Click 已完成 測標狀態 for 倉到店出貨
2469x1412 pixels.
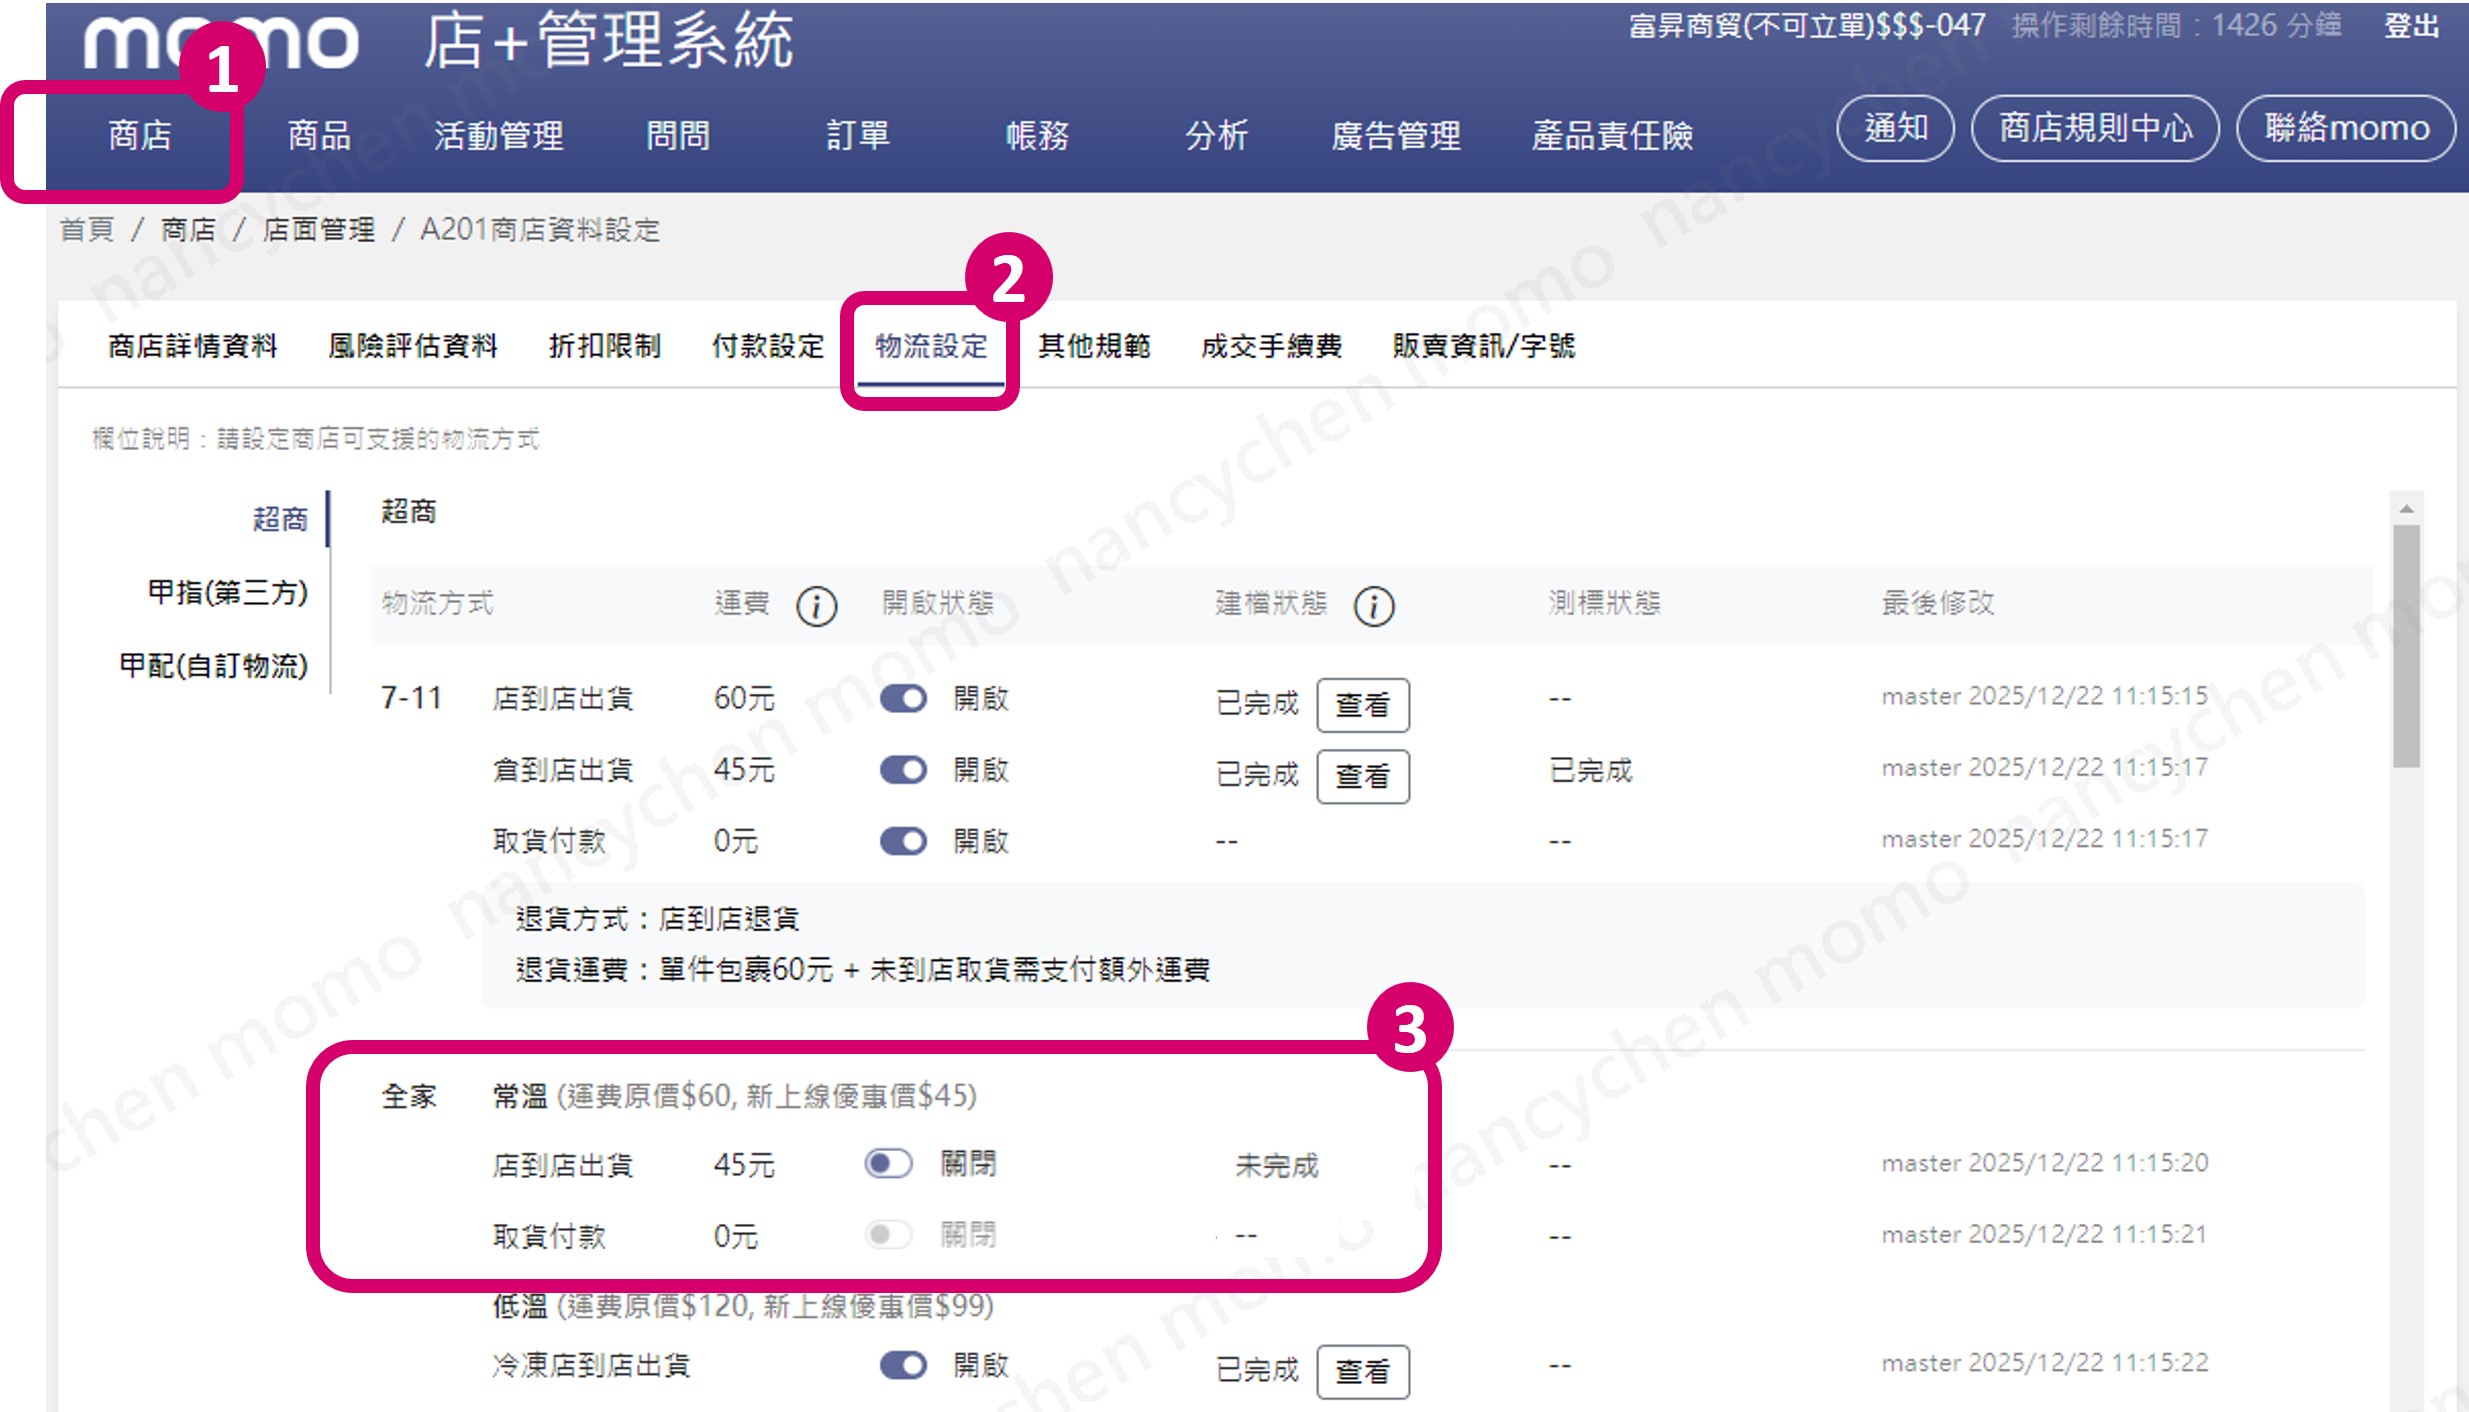(x=1590, y=770)
